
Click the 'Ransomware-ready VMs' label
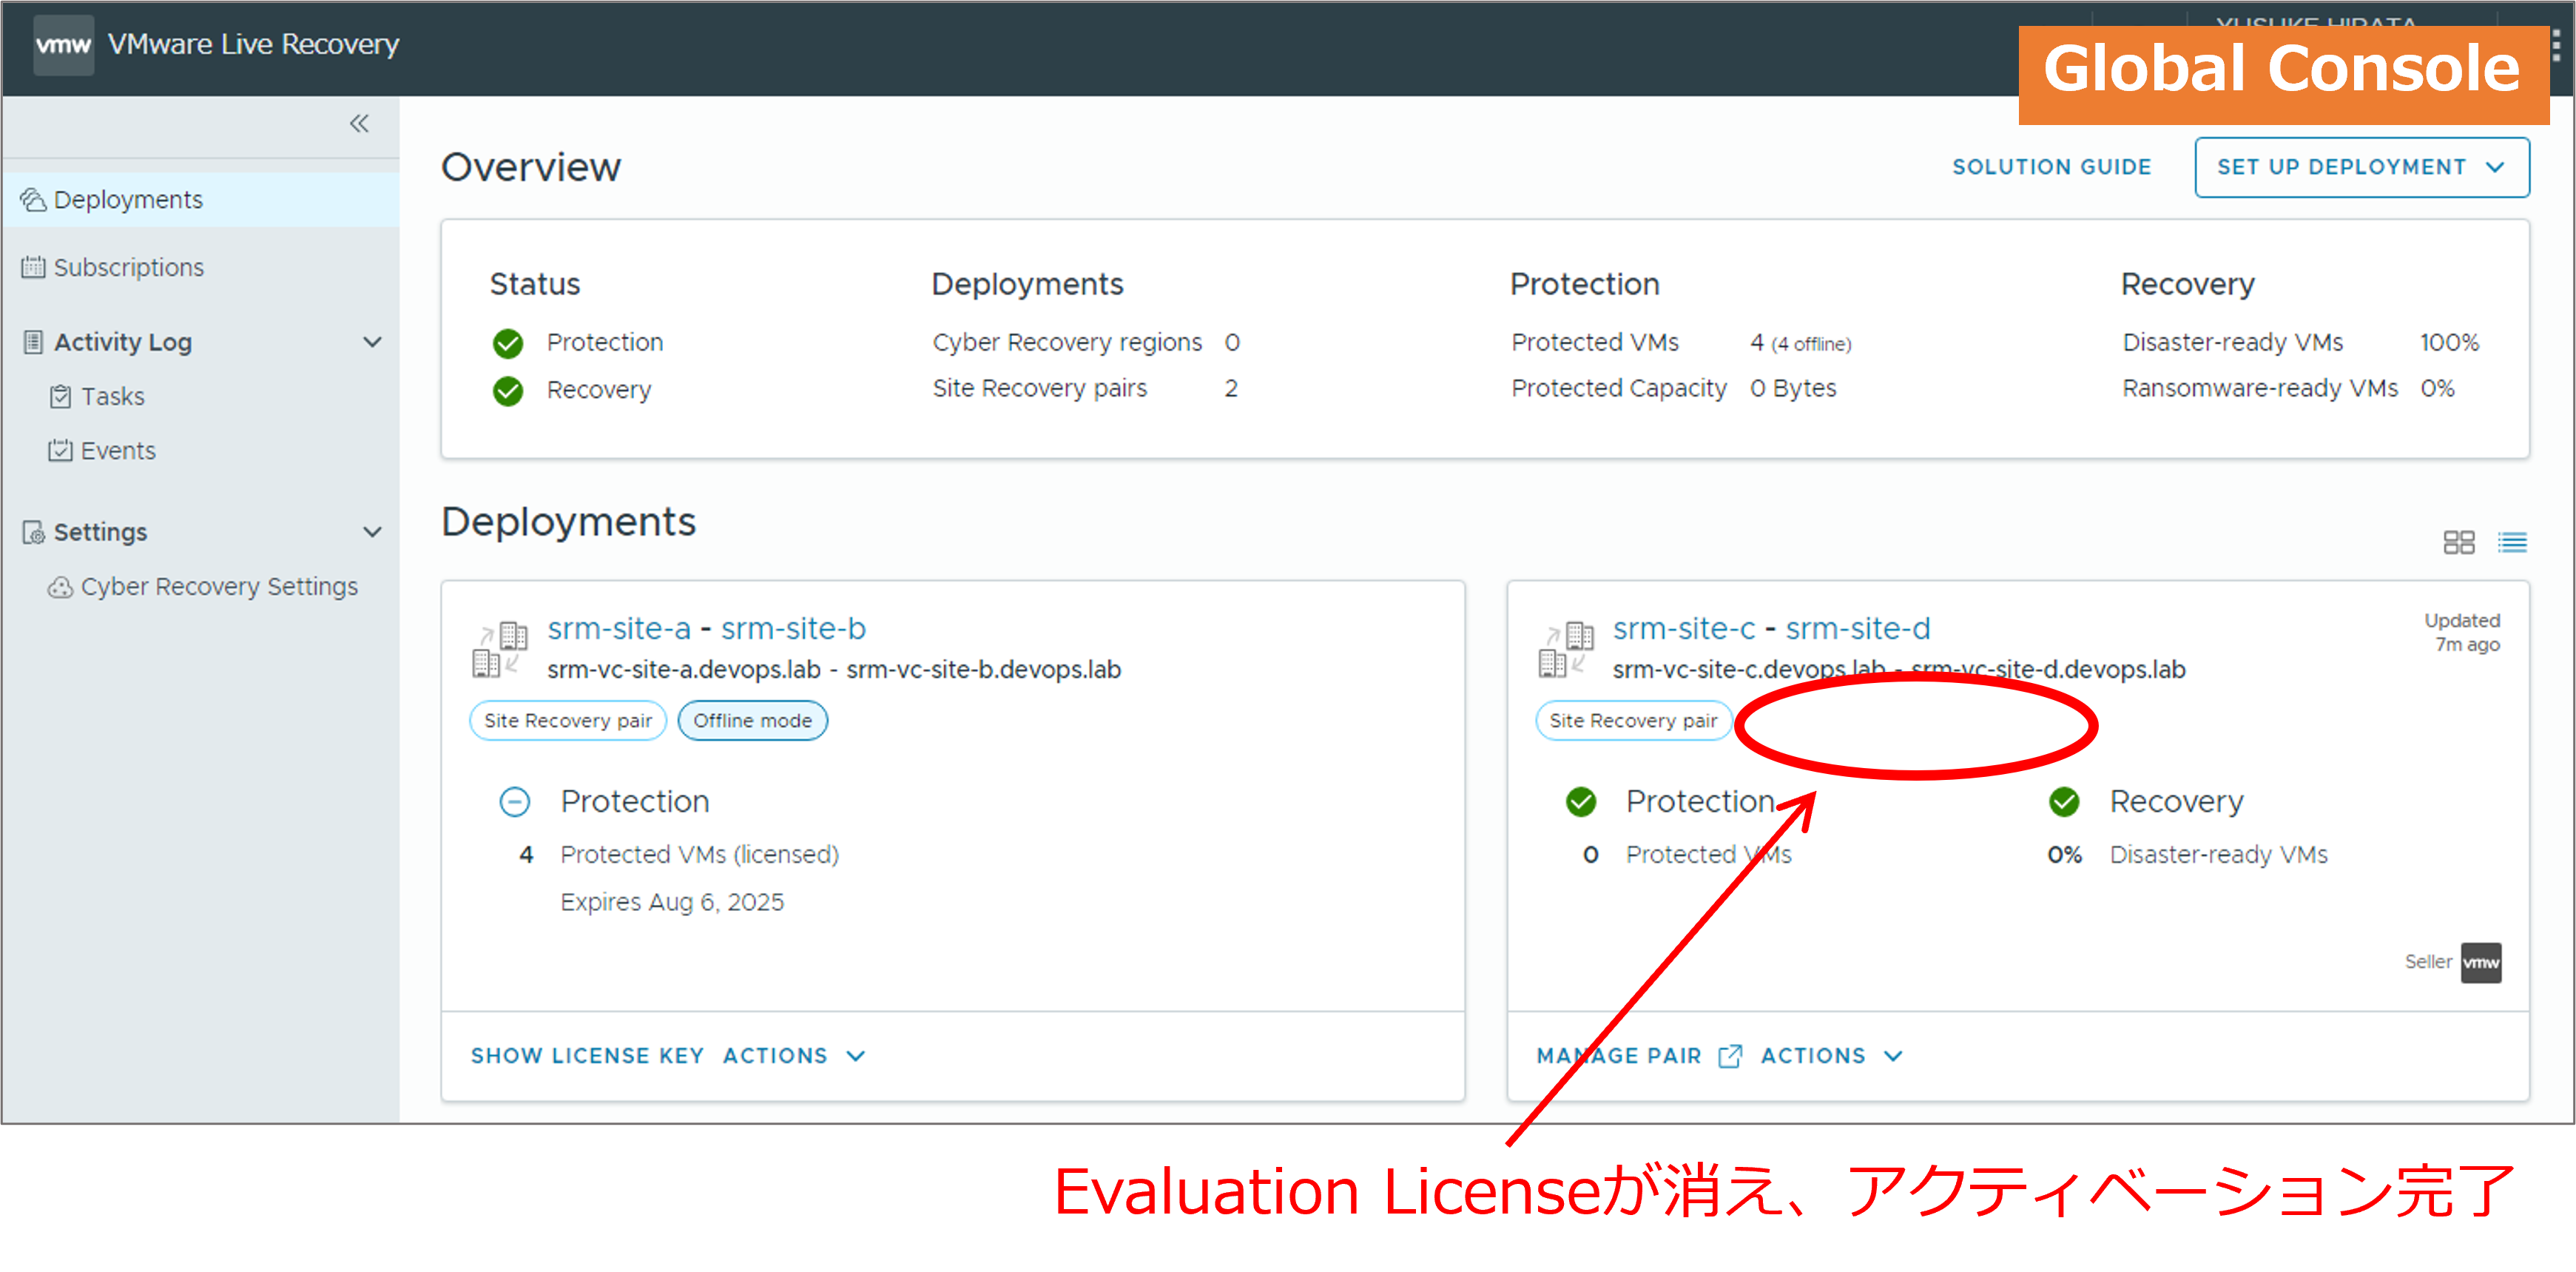click(2260, 388)
